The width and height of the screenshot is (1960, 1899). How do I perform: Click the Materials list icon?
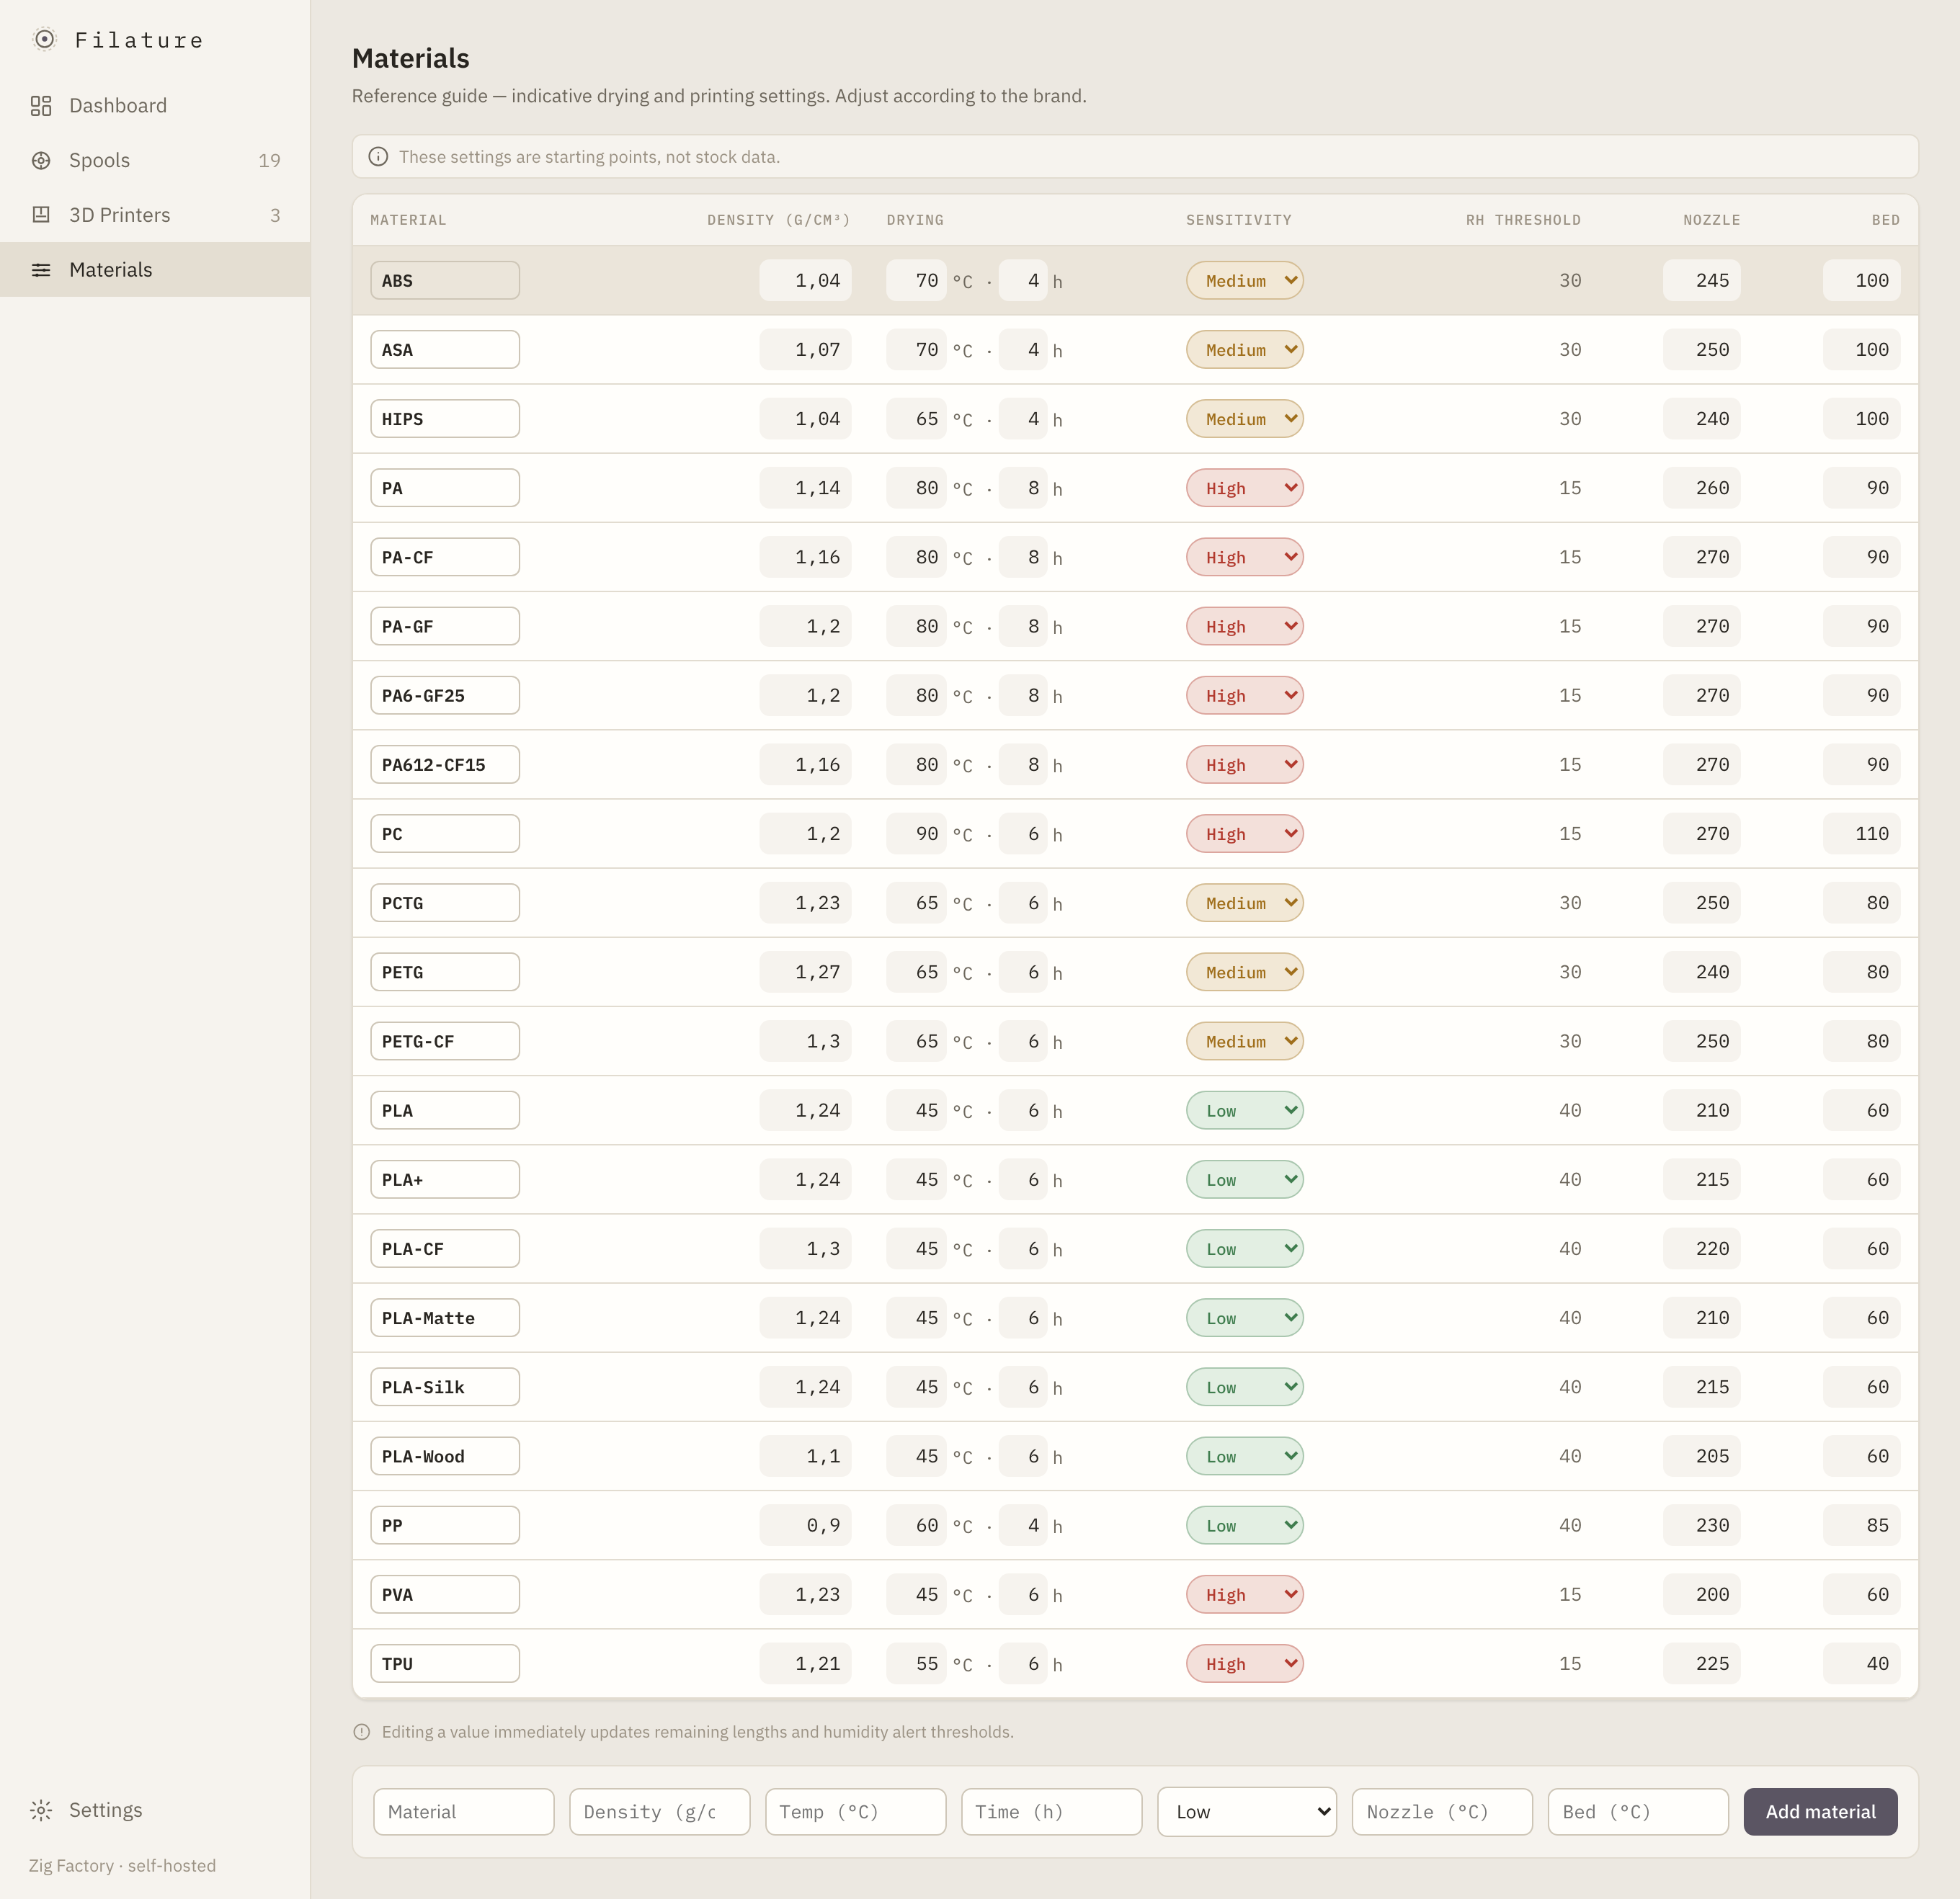[x=41, y=270]
